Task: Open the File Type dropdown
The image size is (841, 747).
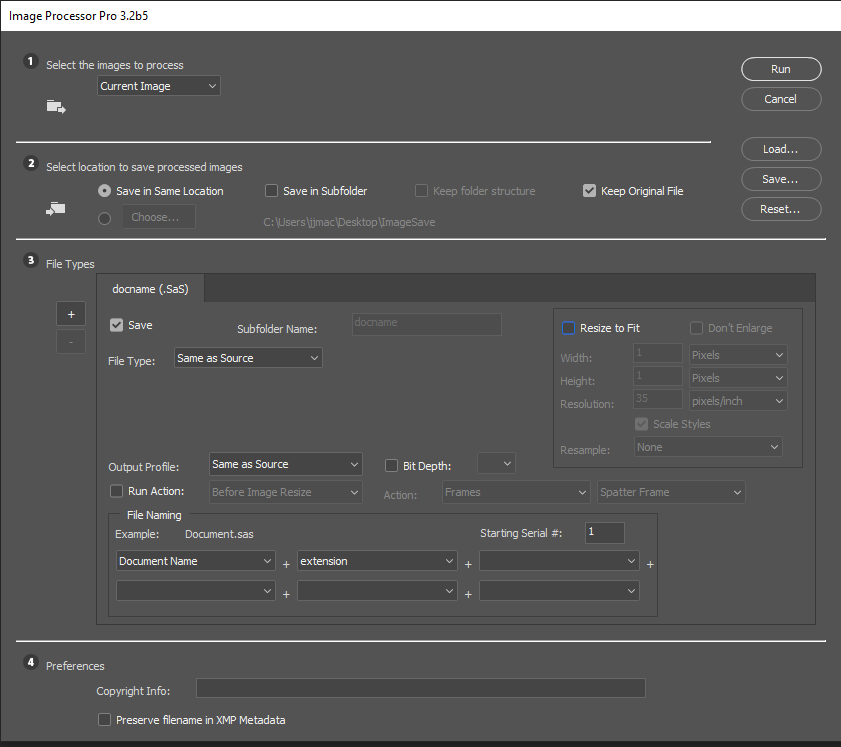Action: (248, 357)
